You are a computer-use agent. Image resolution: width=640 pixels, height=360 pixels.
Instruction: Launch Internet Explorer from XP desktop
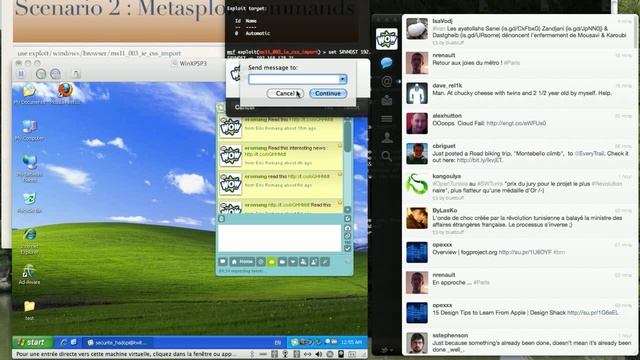(x=29, y=241)
